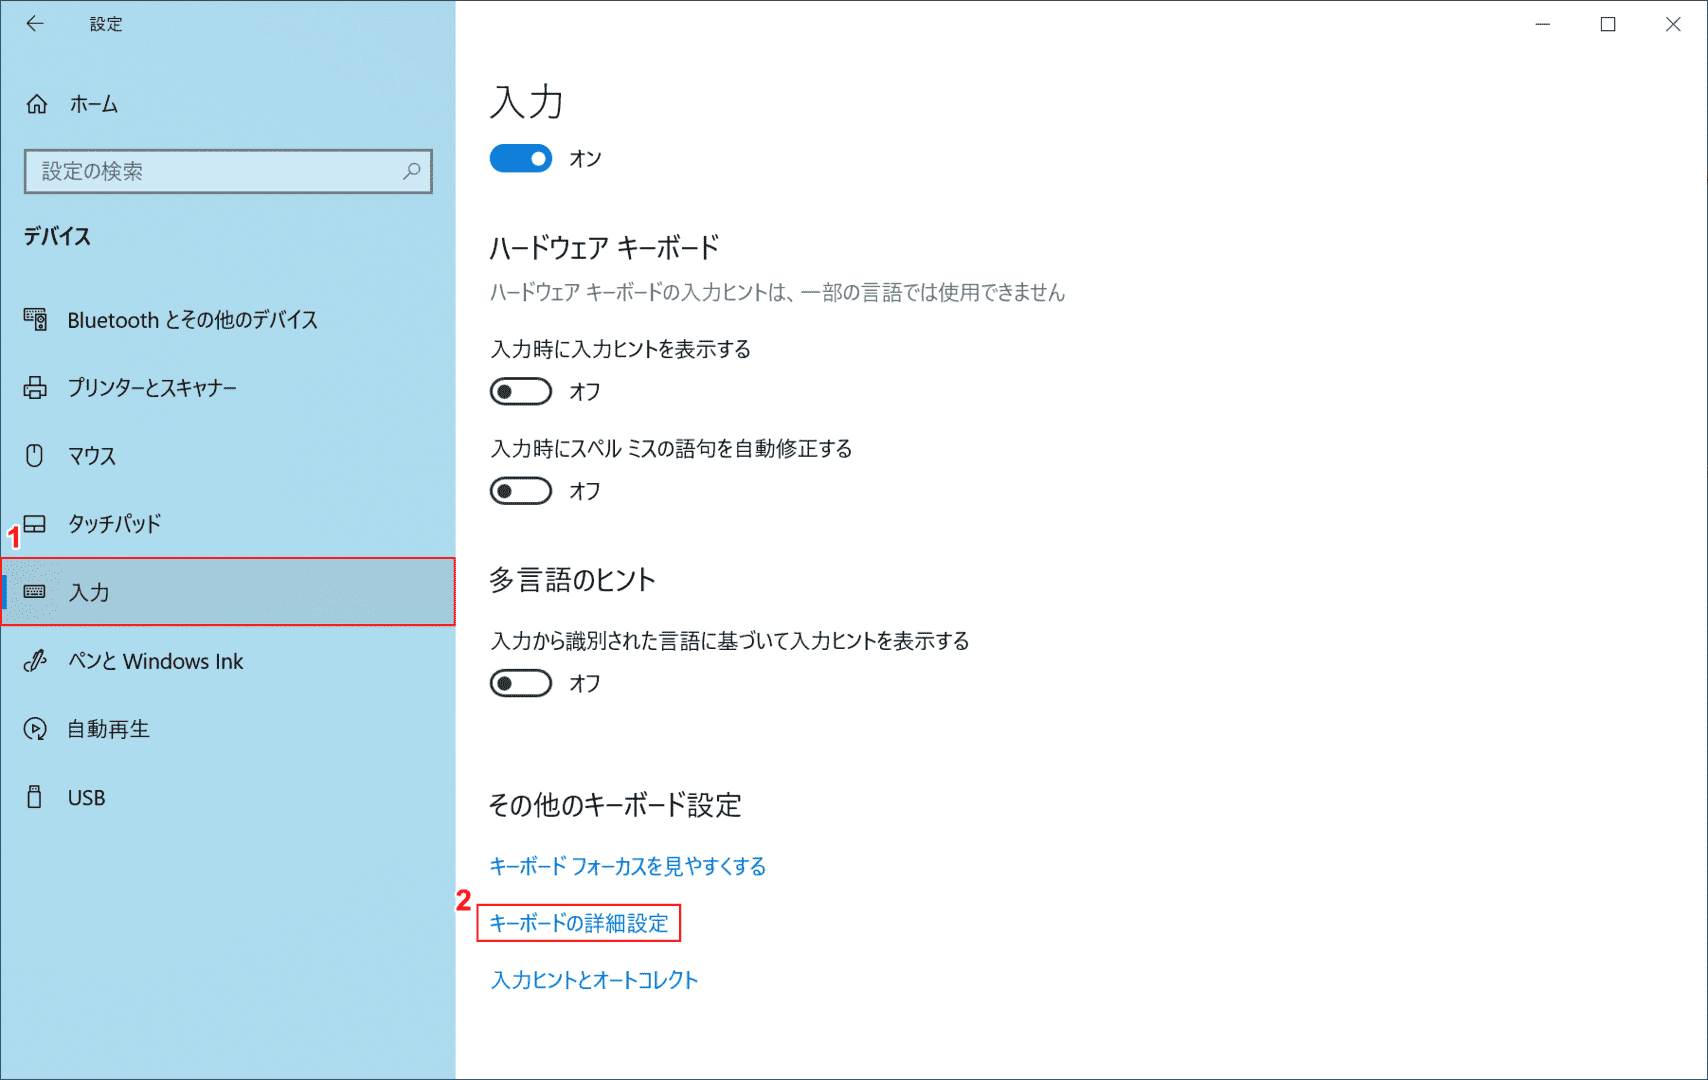
Task: Select ペンと Windows Ink in sidebar
Action: coord(228,661)
